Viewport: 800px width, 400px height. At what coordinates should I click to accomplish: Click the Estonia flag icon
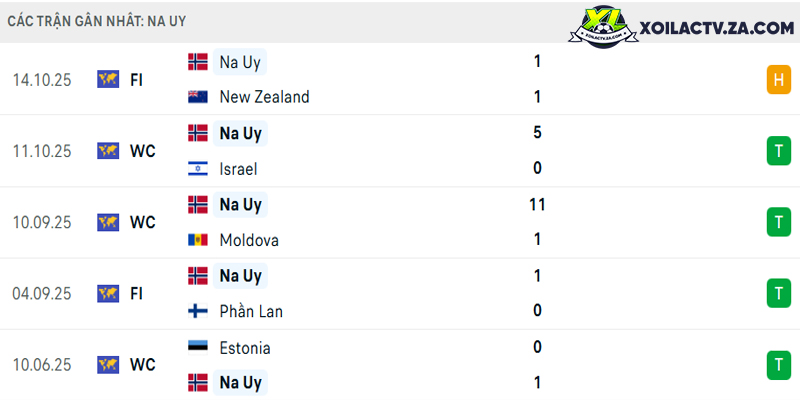click(x=198, y=347)
